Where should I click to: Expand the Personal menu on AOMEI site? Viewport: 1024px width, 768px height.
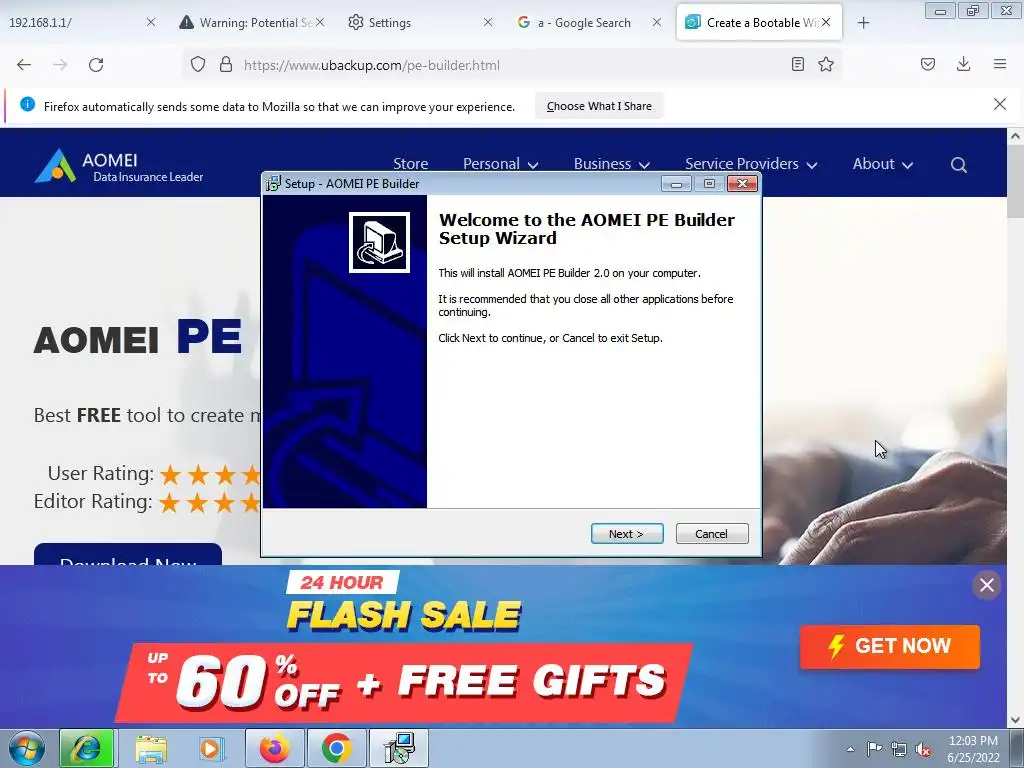coord(500,163)
